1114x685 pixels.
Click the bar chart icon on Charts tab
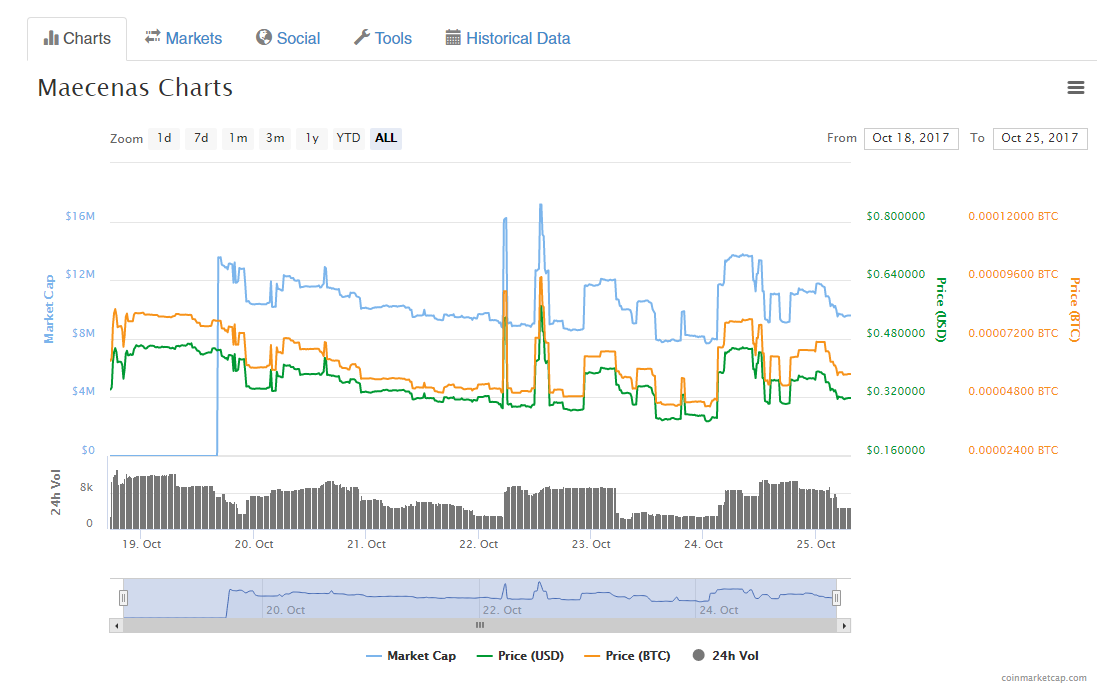click(51, 38)
